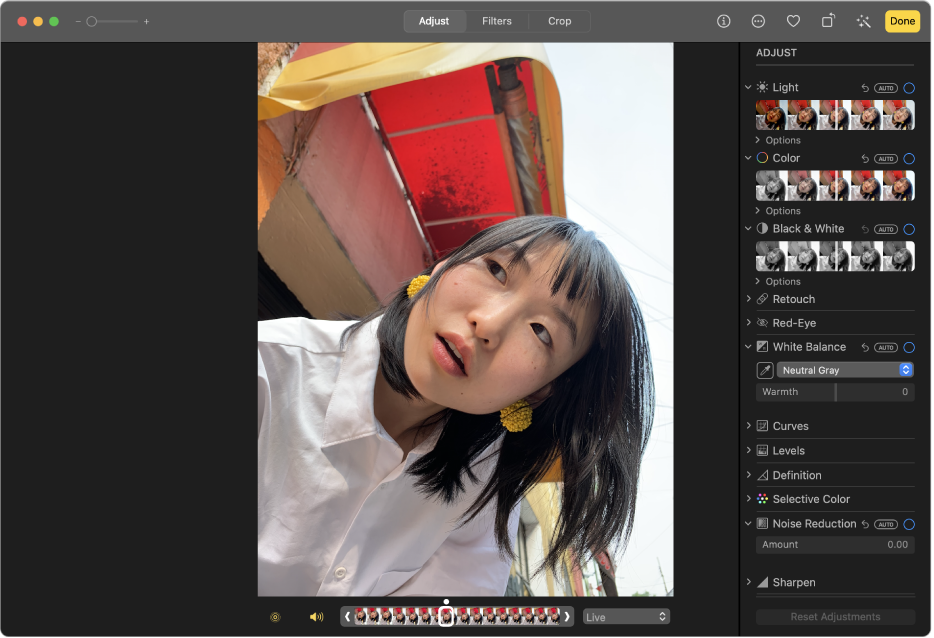The height and width of the screenshot is (638, 934).
Task: Toggle the Light adjustment circle on
Action: [909, 88]
